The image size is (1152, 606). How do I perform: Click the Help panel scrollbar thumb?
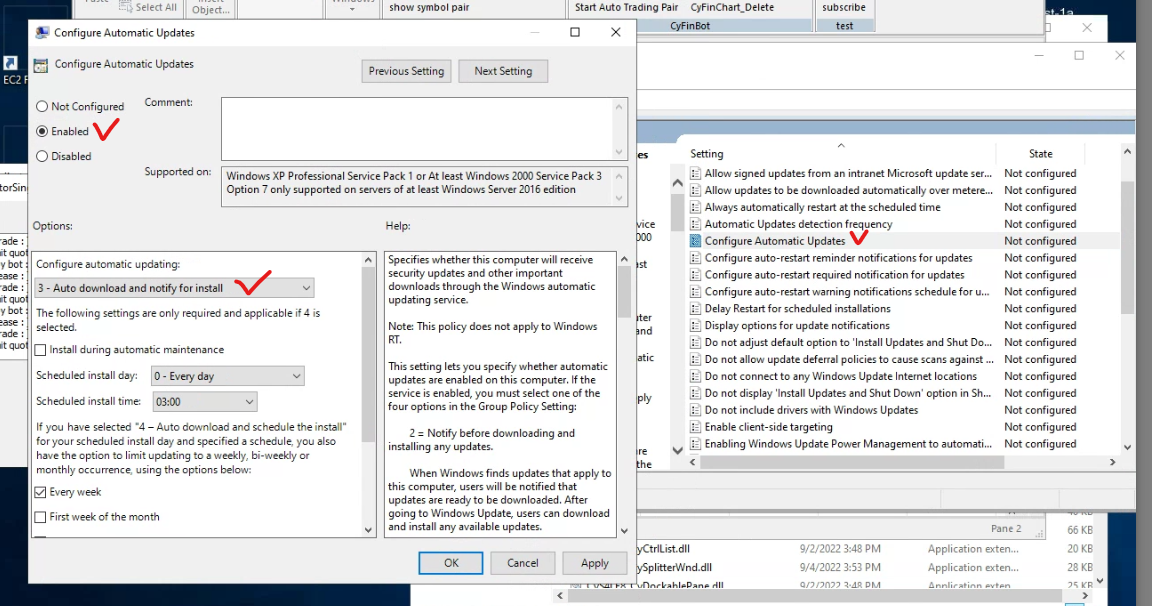point(624,292)
